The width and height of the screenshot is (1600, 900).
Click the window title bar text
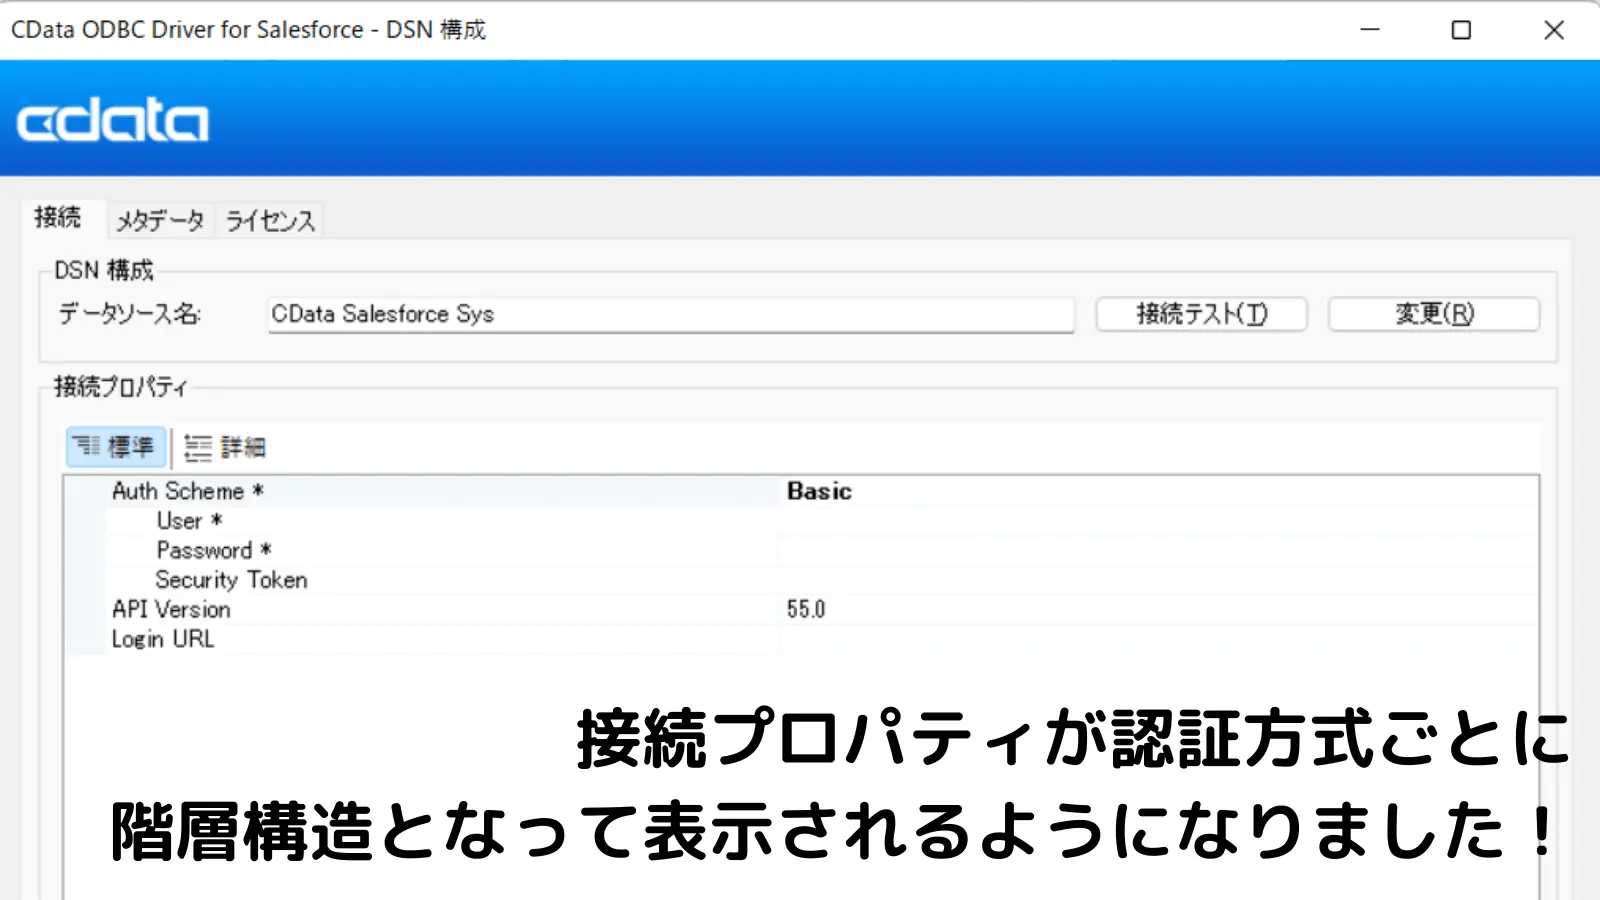(x=248, y=30)
